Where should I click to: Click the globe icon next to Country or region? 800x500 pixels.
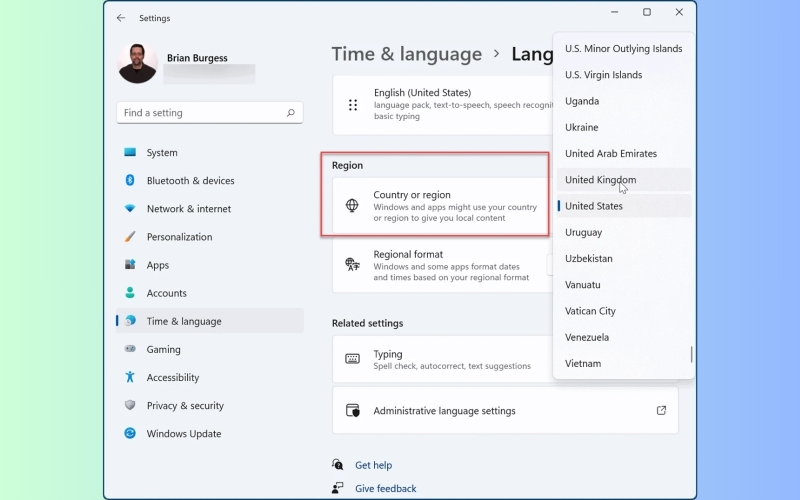[x=352, y=206]
